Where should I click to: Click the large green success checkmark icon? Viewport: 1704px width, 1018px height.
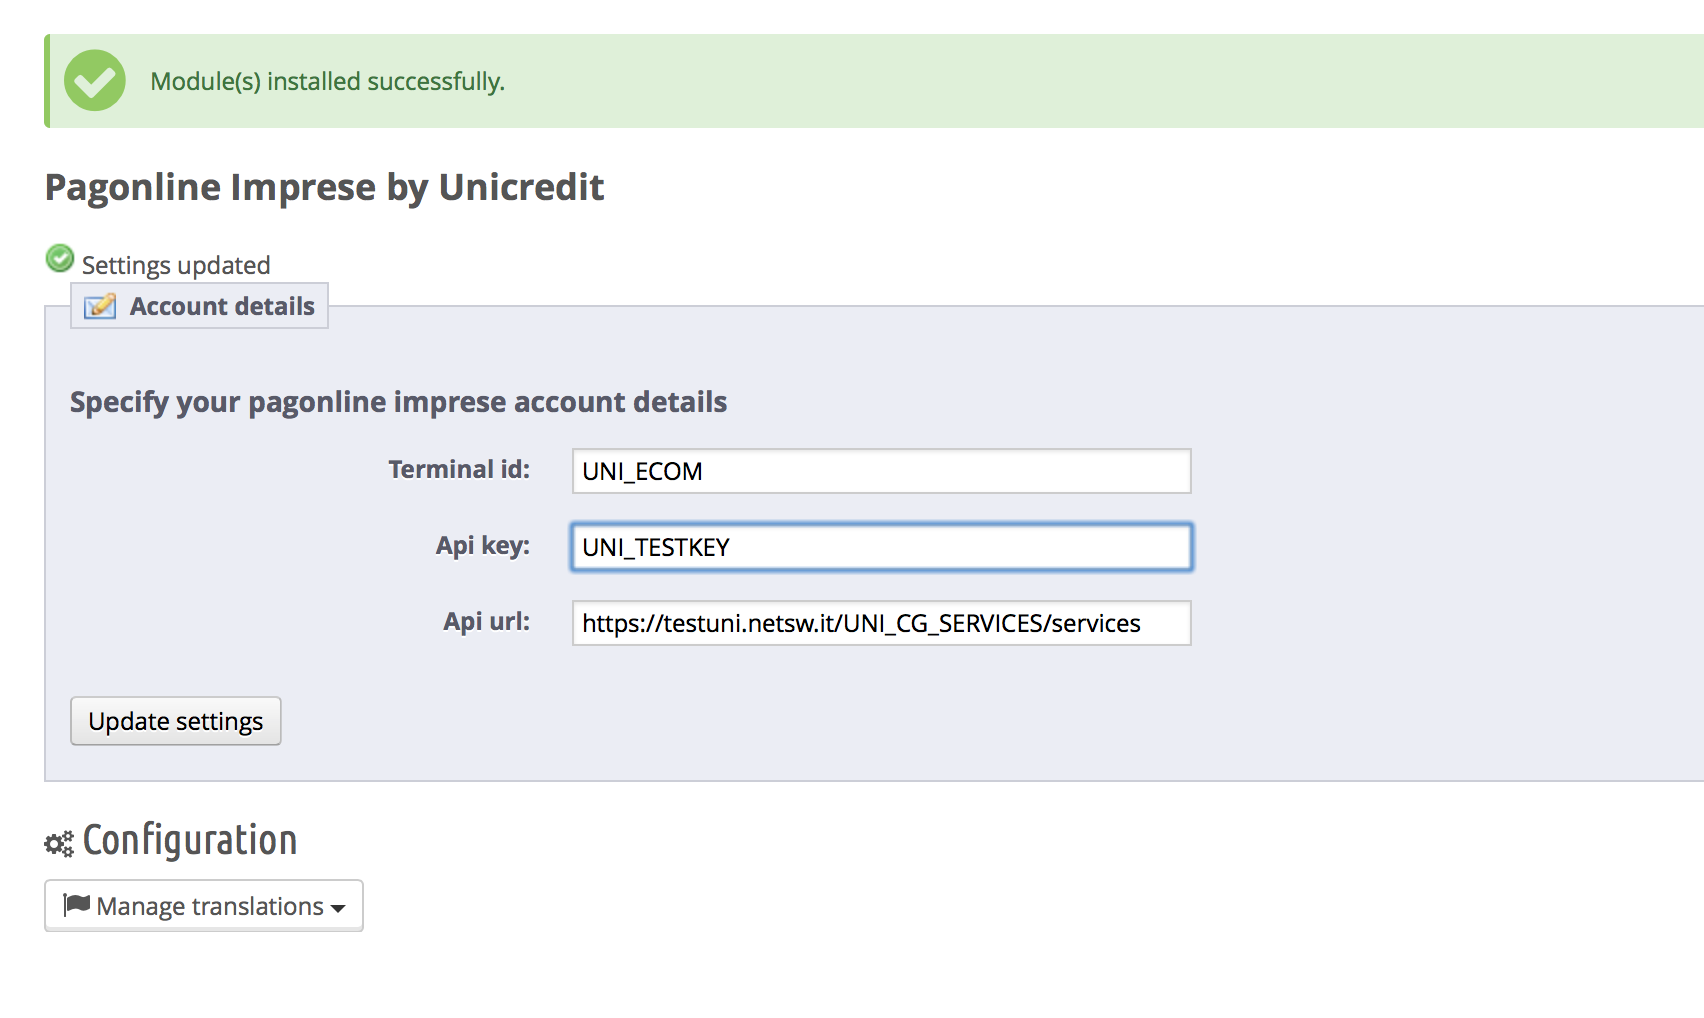coord(95,81)
